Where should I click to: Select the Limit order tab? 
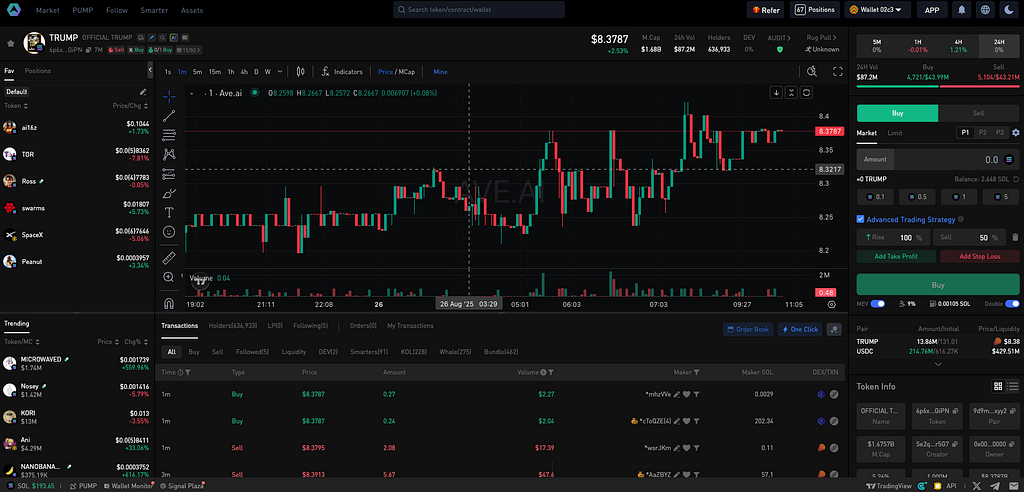[x=895, y=133]
